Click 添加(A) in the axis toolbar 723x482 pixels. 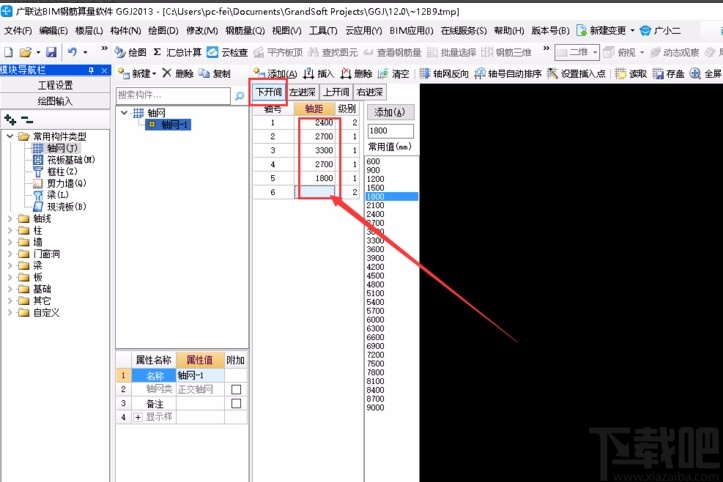(x=275, y=73)
